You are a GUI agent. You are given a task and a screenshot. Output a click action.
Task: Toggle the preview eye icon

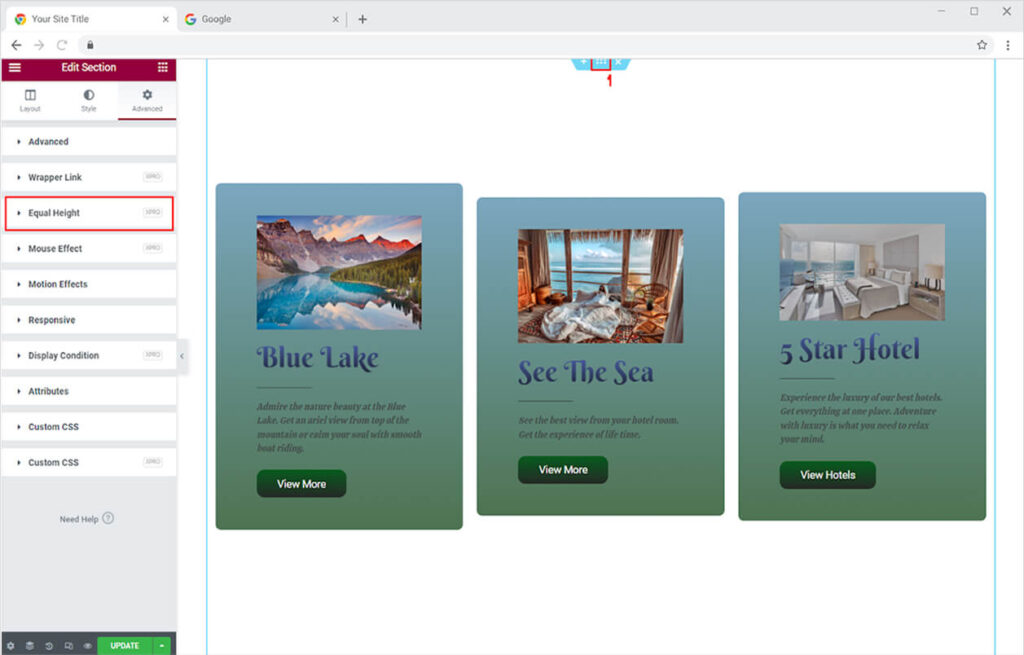click(x=87, y=646)
